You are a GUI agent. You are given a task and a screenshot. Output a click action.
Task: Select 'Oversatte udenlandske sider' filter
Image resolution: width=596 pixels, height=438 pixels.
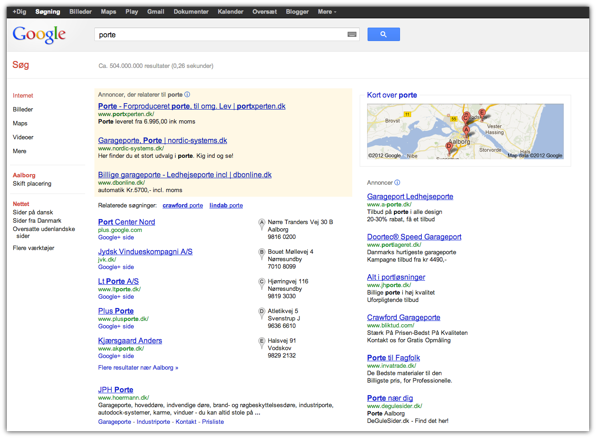44,232
